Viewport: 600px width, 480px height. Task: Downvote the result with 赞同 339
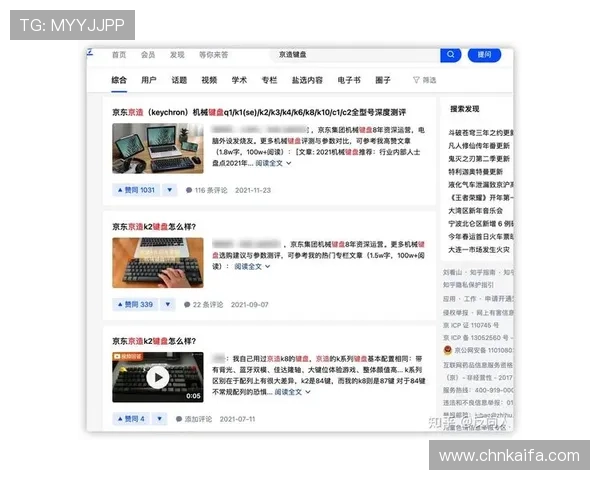[x=168, y=304]
